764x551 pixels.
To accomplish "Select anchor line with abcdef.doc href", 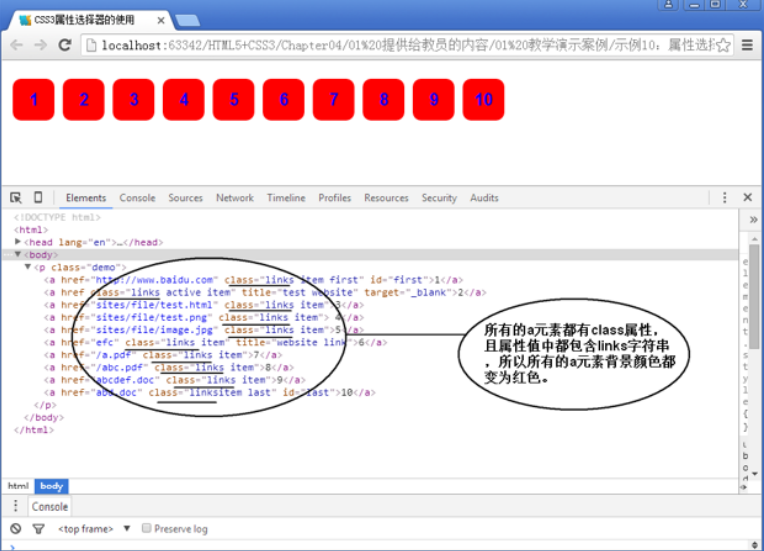I will (175, 380).
